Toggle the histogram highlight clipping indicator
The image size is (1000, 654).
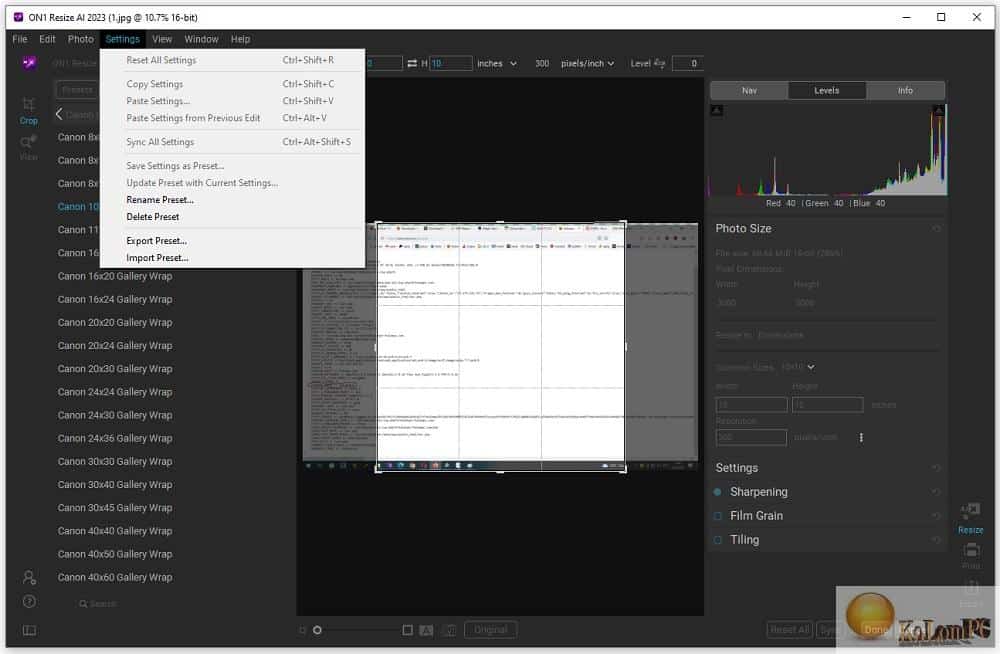(939, 110)
